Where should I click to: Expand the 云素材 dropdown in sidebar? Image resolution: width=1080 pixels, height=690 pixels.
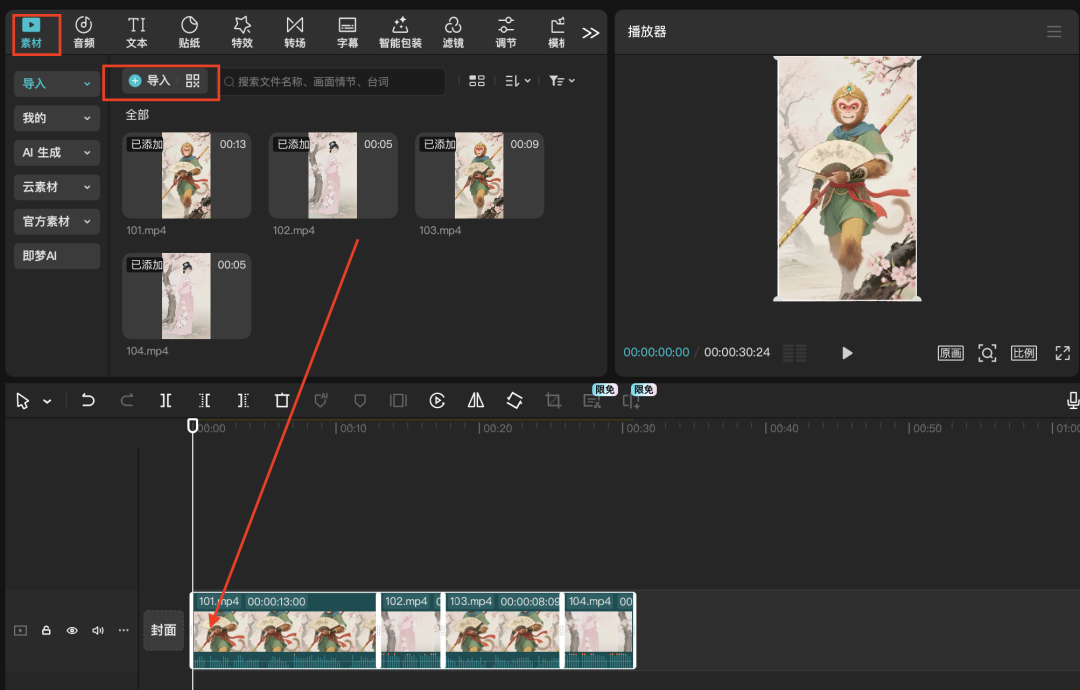(57, 187)
